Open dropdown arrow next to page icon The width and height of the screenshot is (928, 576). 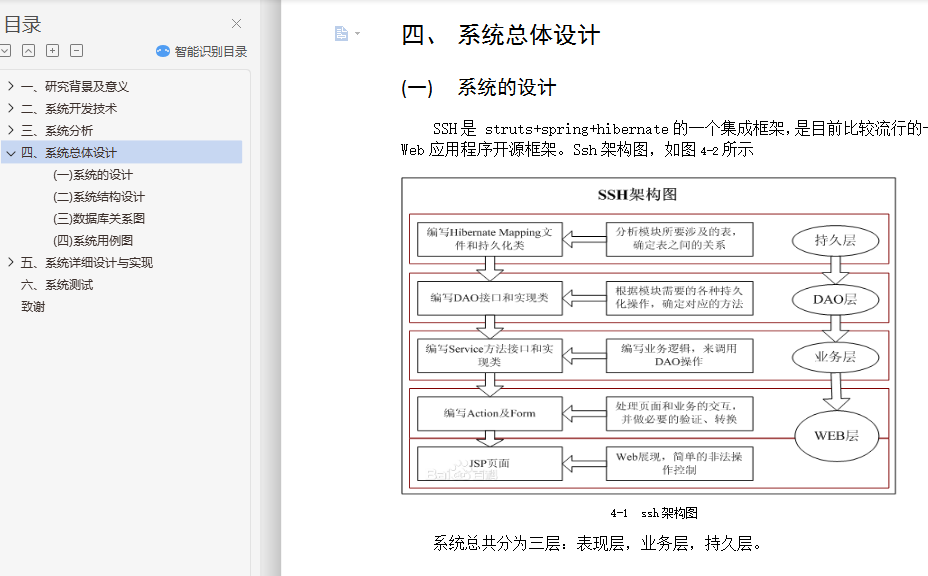click(x=357, y=34)
